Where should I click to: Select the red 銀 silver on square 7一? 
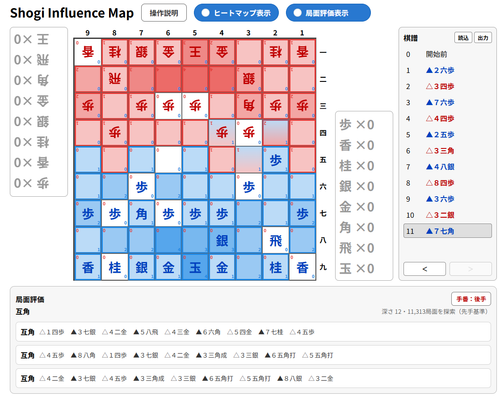point(141,52)
